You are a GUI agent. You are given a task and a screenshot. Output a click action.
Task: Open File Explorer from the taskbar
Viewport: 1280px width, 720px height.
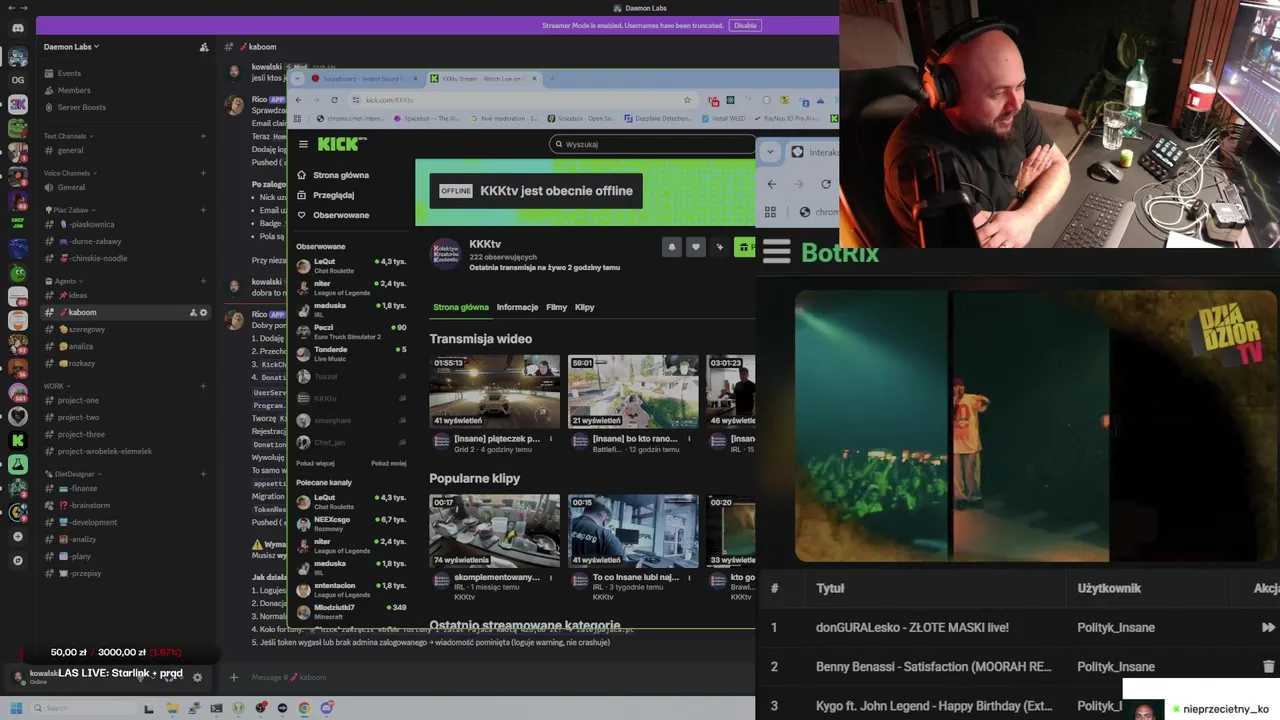tap(172, 708)
